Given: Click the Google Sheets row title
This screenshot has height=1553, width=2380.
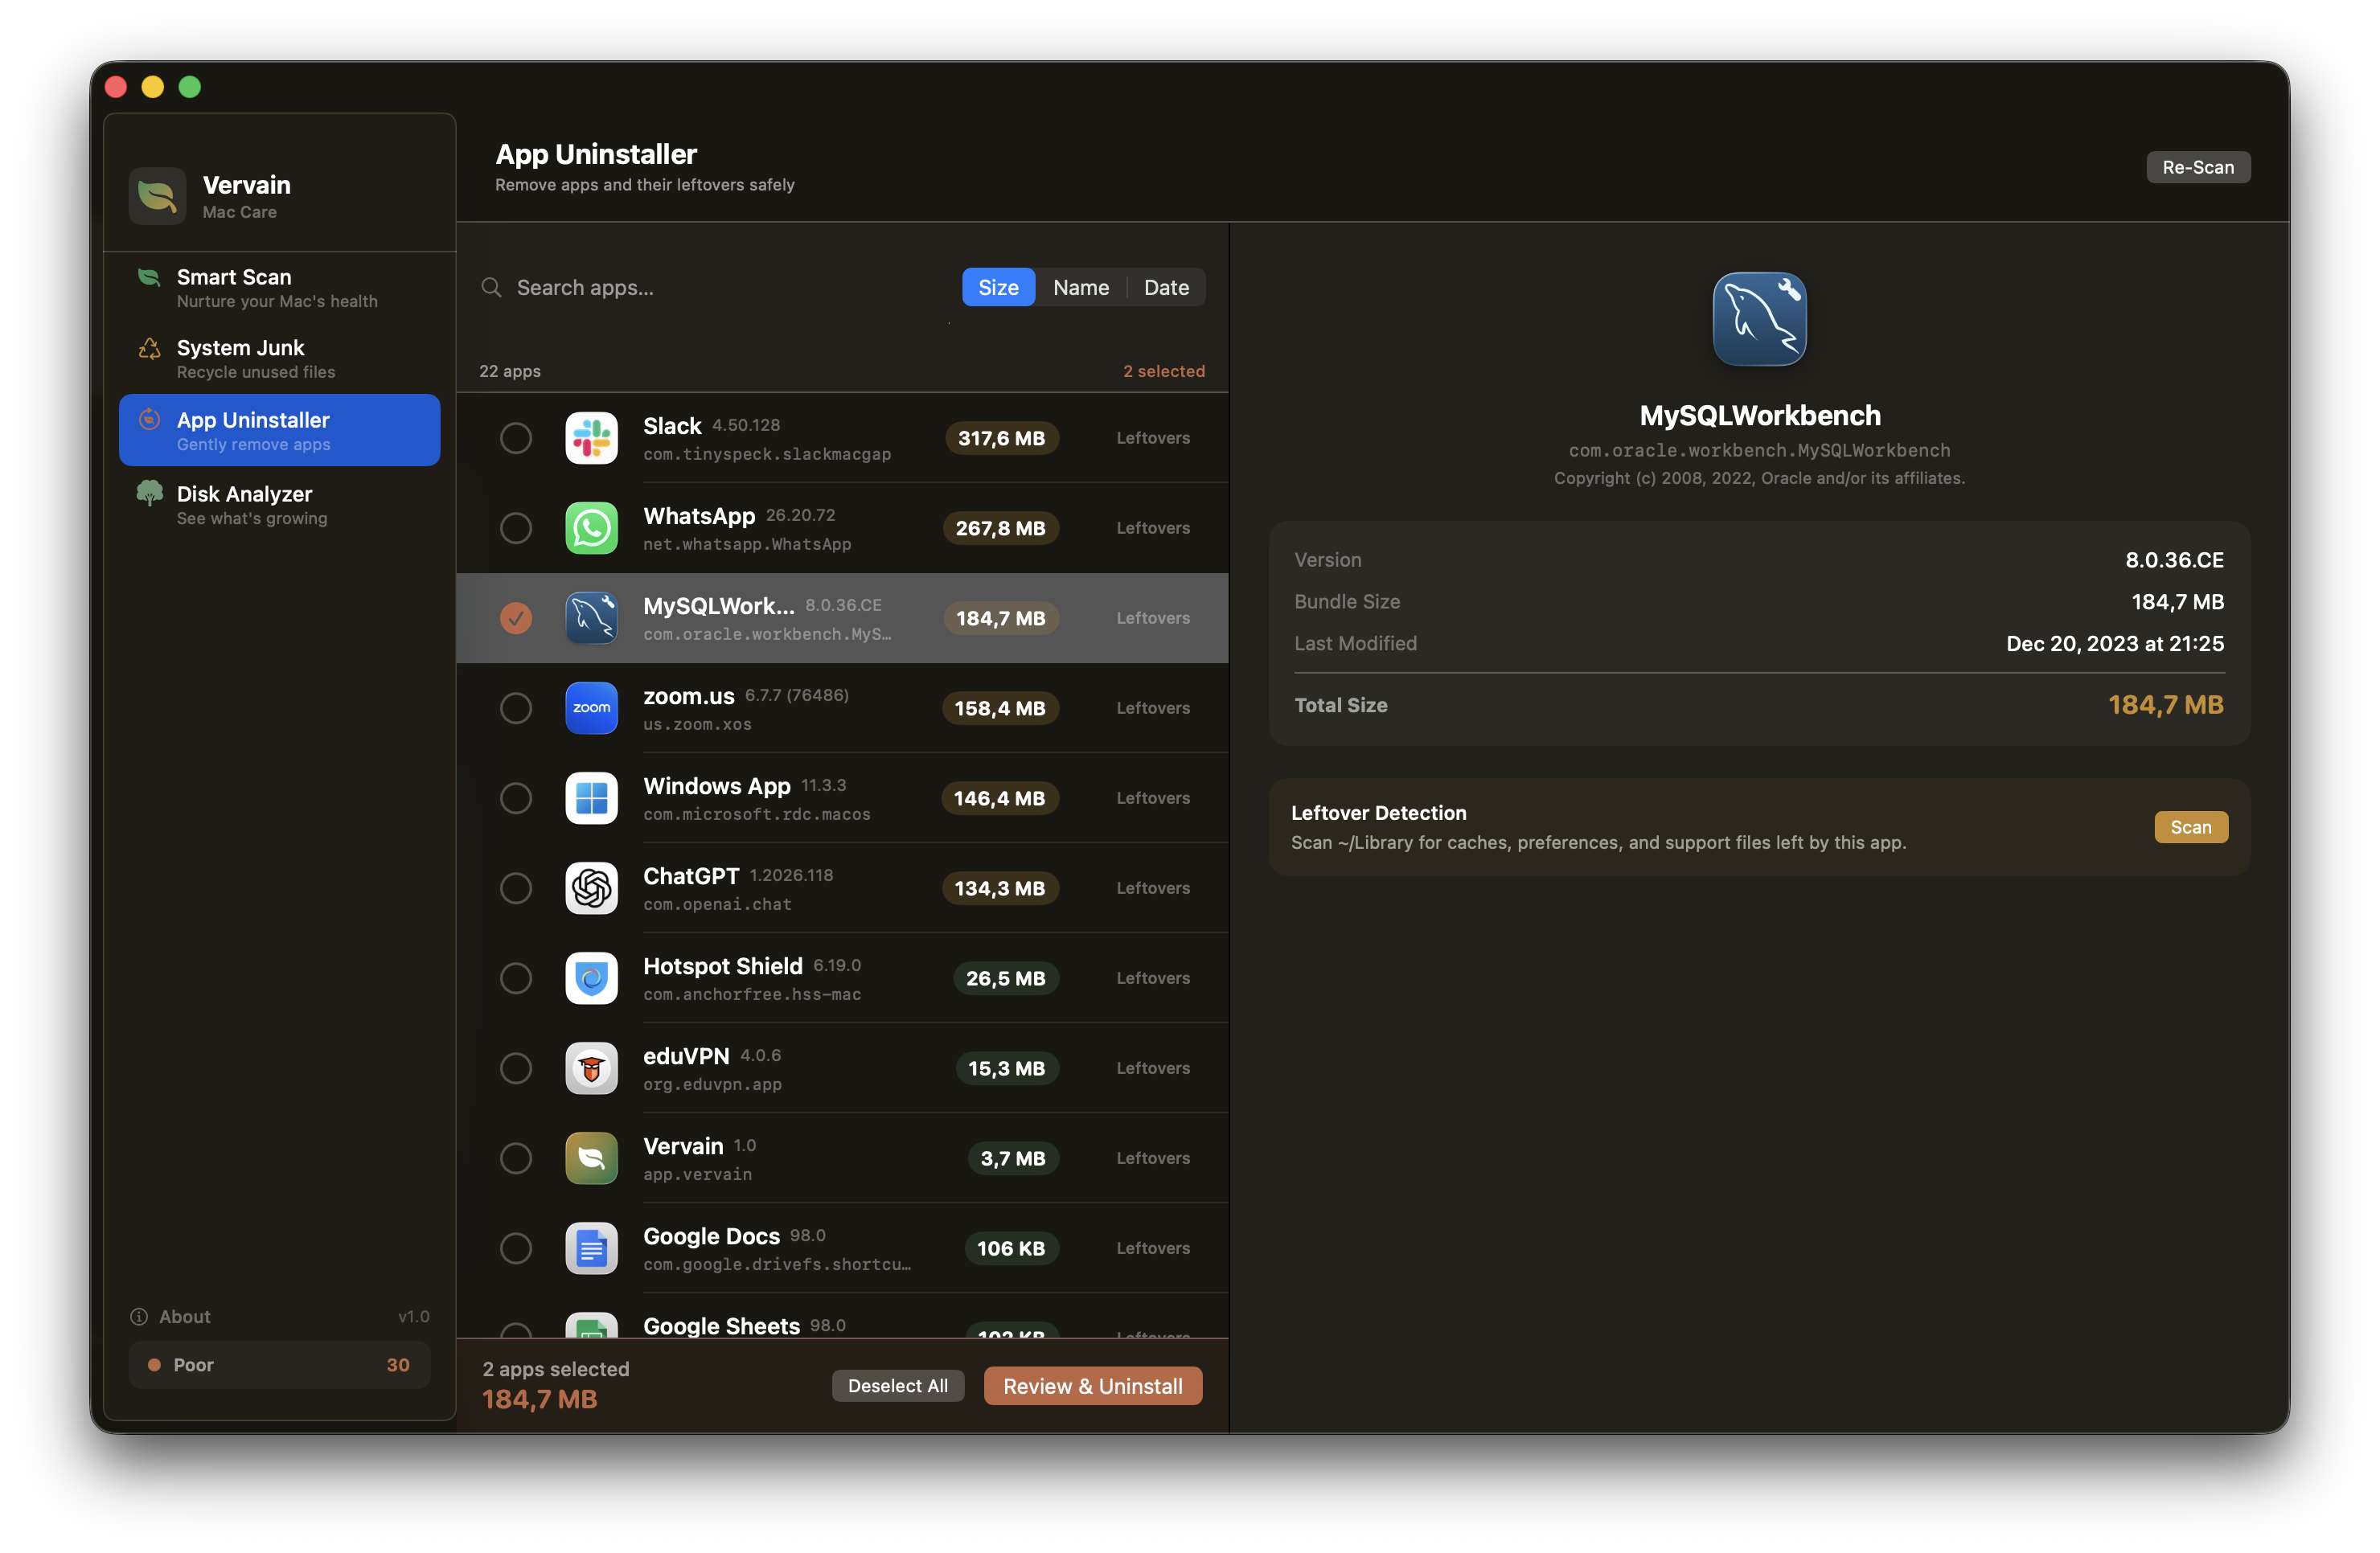Looking at the screenshot, I should point(721,1326).
